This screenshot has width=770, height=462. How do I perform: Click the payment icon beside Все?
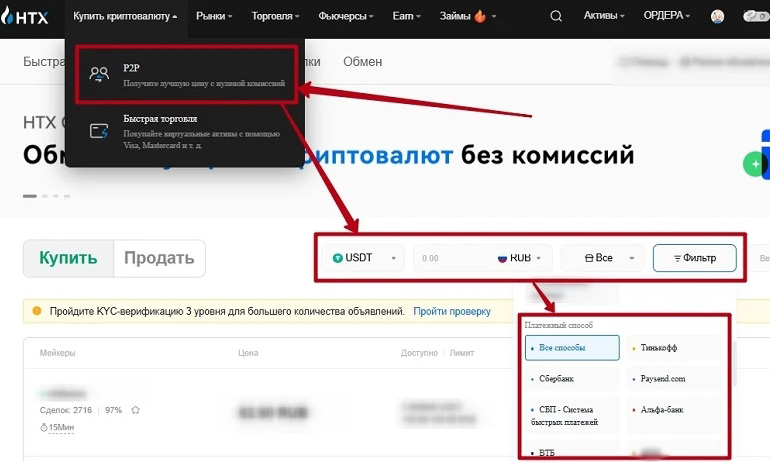click(589, 258)
